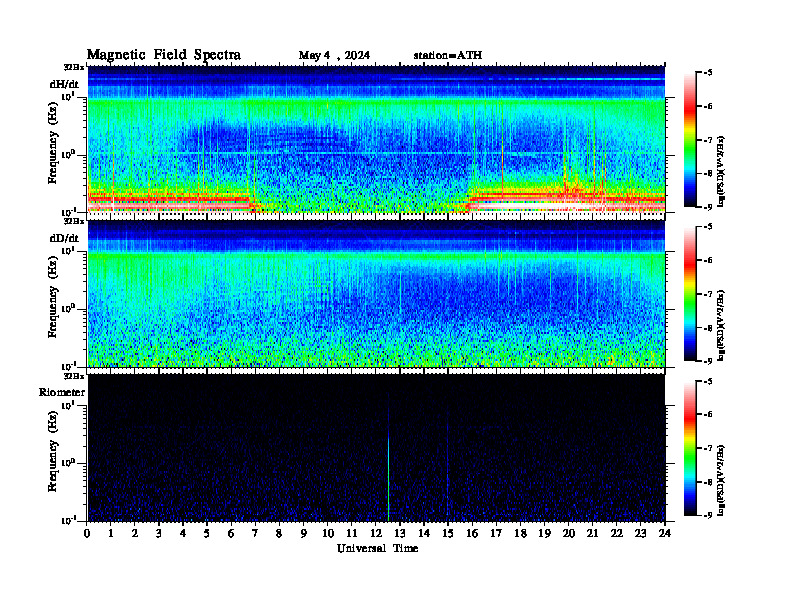
Task: Click hour tick label "10" on time axis
Action: coord(328,534)
